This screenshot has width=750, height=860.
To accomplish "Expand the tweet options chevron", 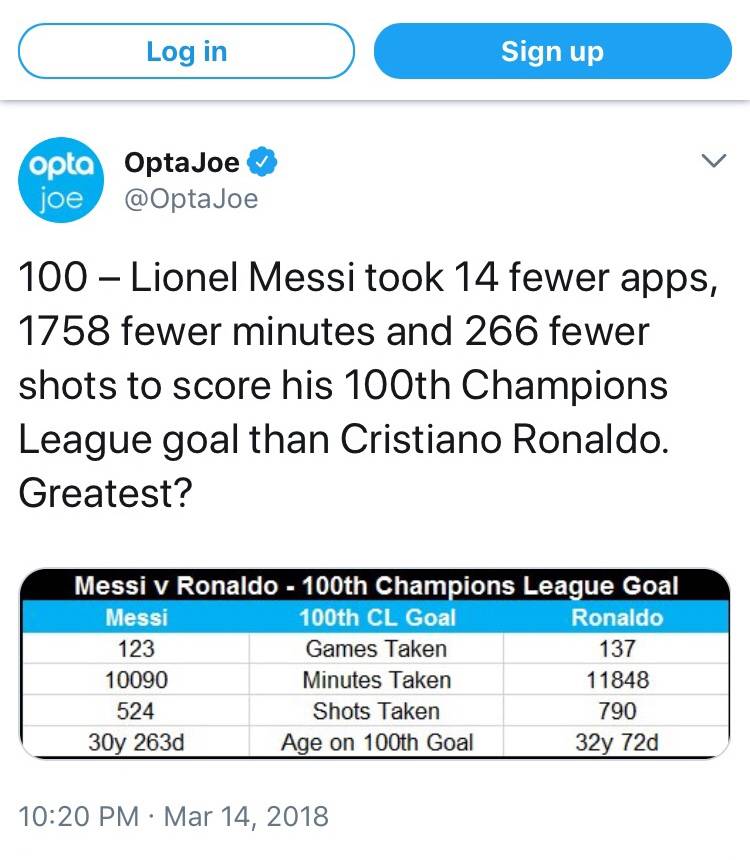I will [x=713, y=161].
